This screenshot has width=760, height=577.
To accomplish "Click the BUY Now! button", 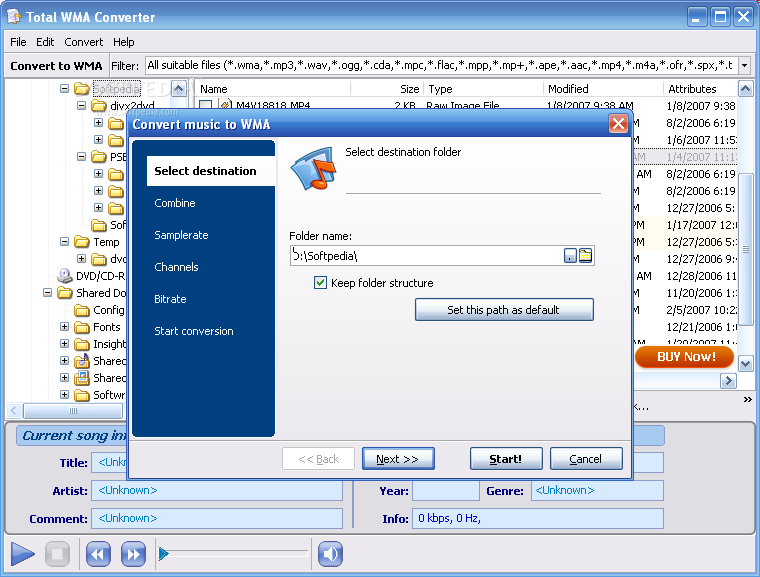I will tap(685, 357).
